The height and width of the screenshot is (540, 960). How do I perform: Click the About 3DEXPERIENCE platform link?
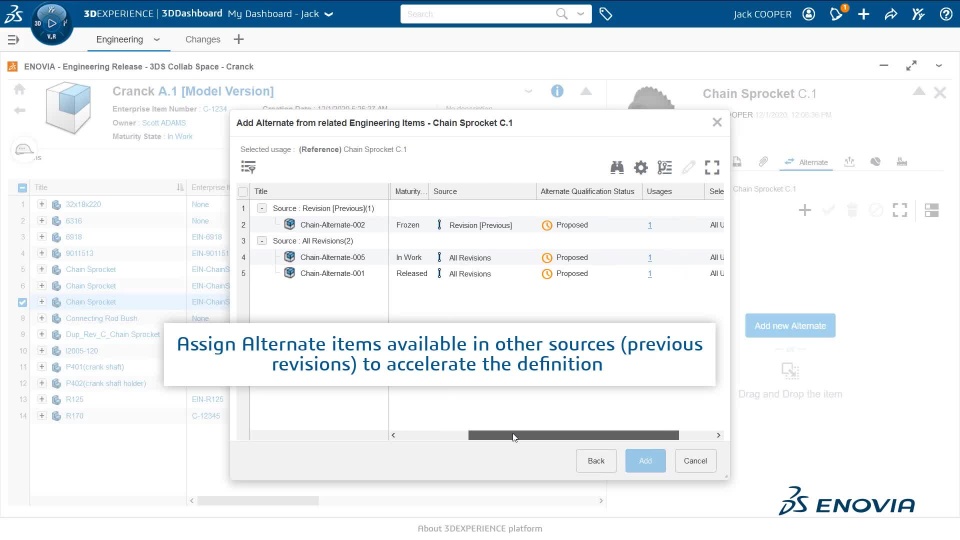(480, 528)
